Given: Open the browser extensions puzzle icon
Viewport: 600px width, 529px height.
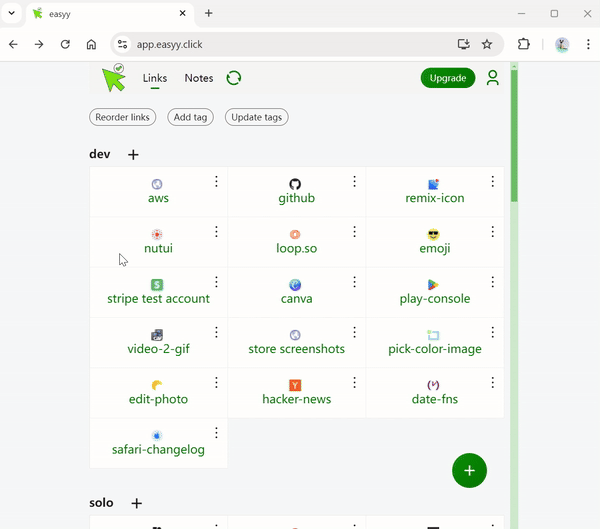Looking at the screenshot, I should [x=523, y=44].
